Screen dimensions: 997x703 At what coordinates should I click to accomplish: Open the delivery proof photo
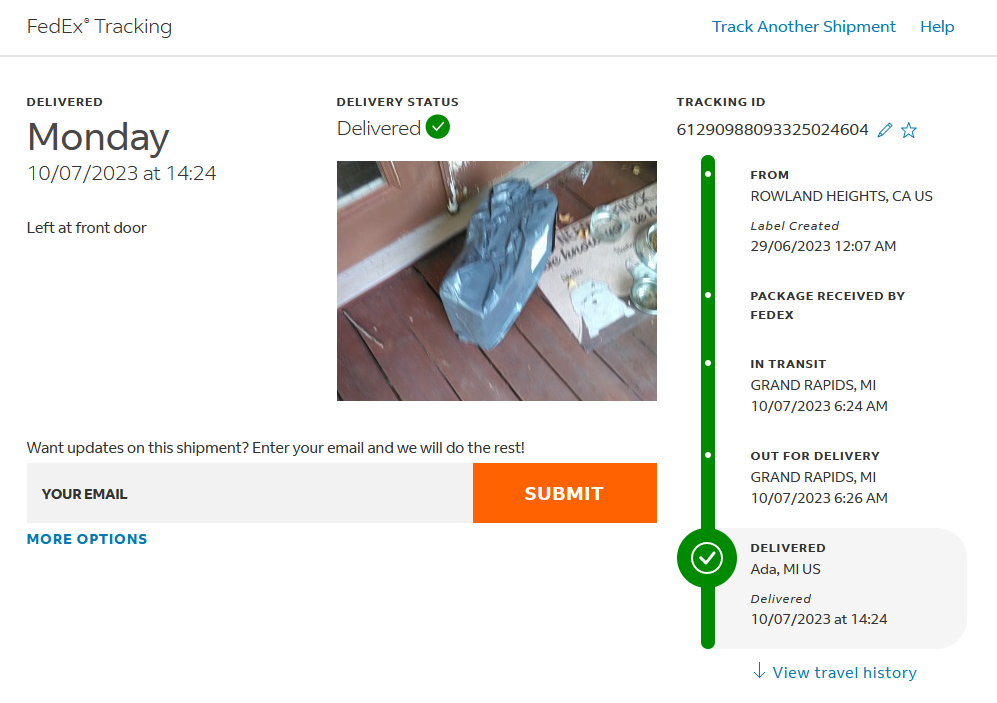(496, 281)
